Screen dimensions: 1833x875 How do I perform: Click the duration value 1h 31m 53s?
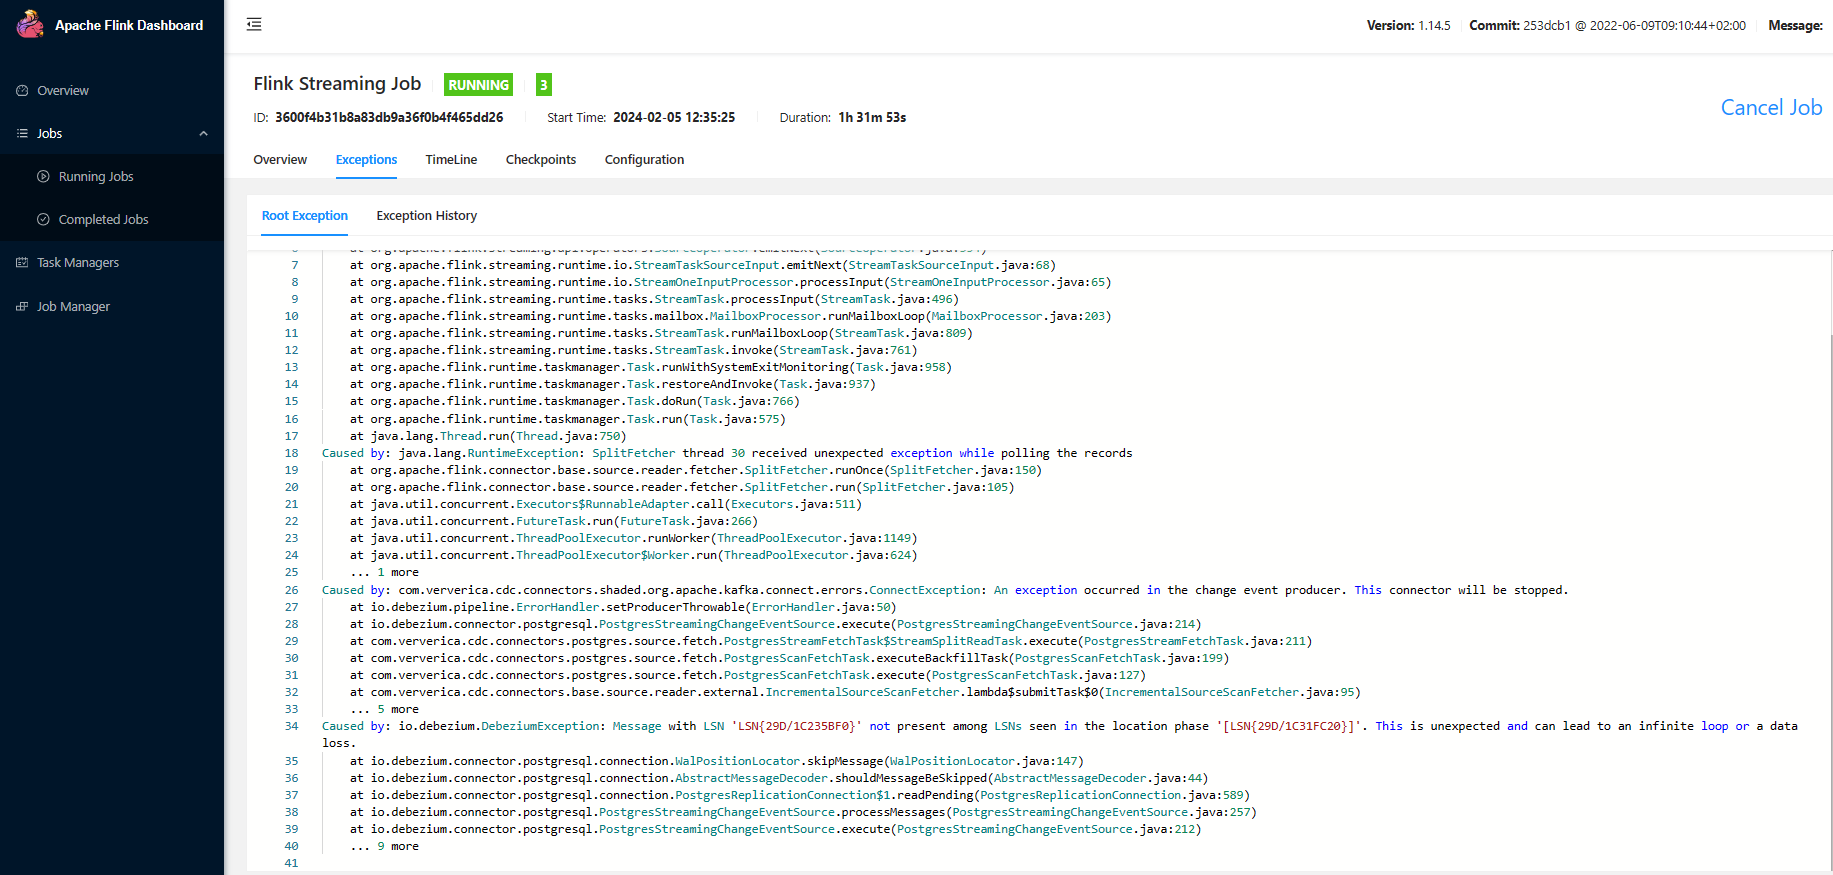[x=872, y=117]
